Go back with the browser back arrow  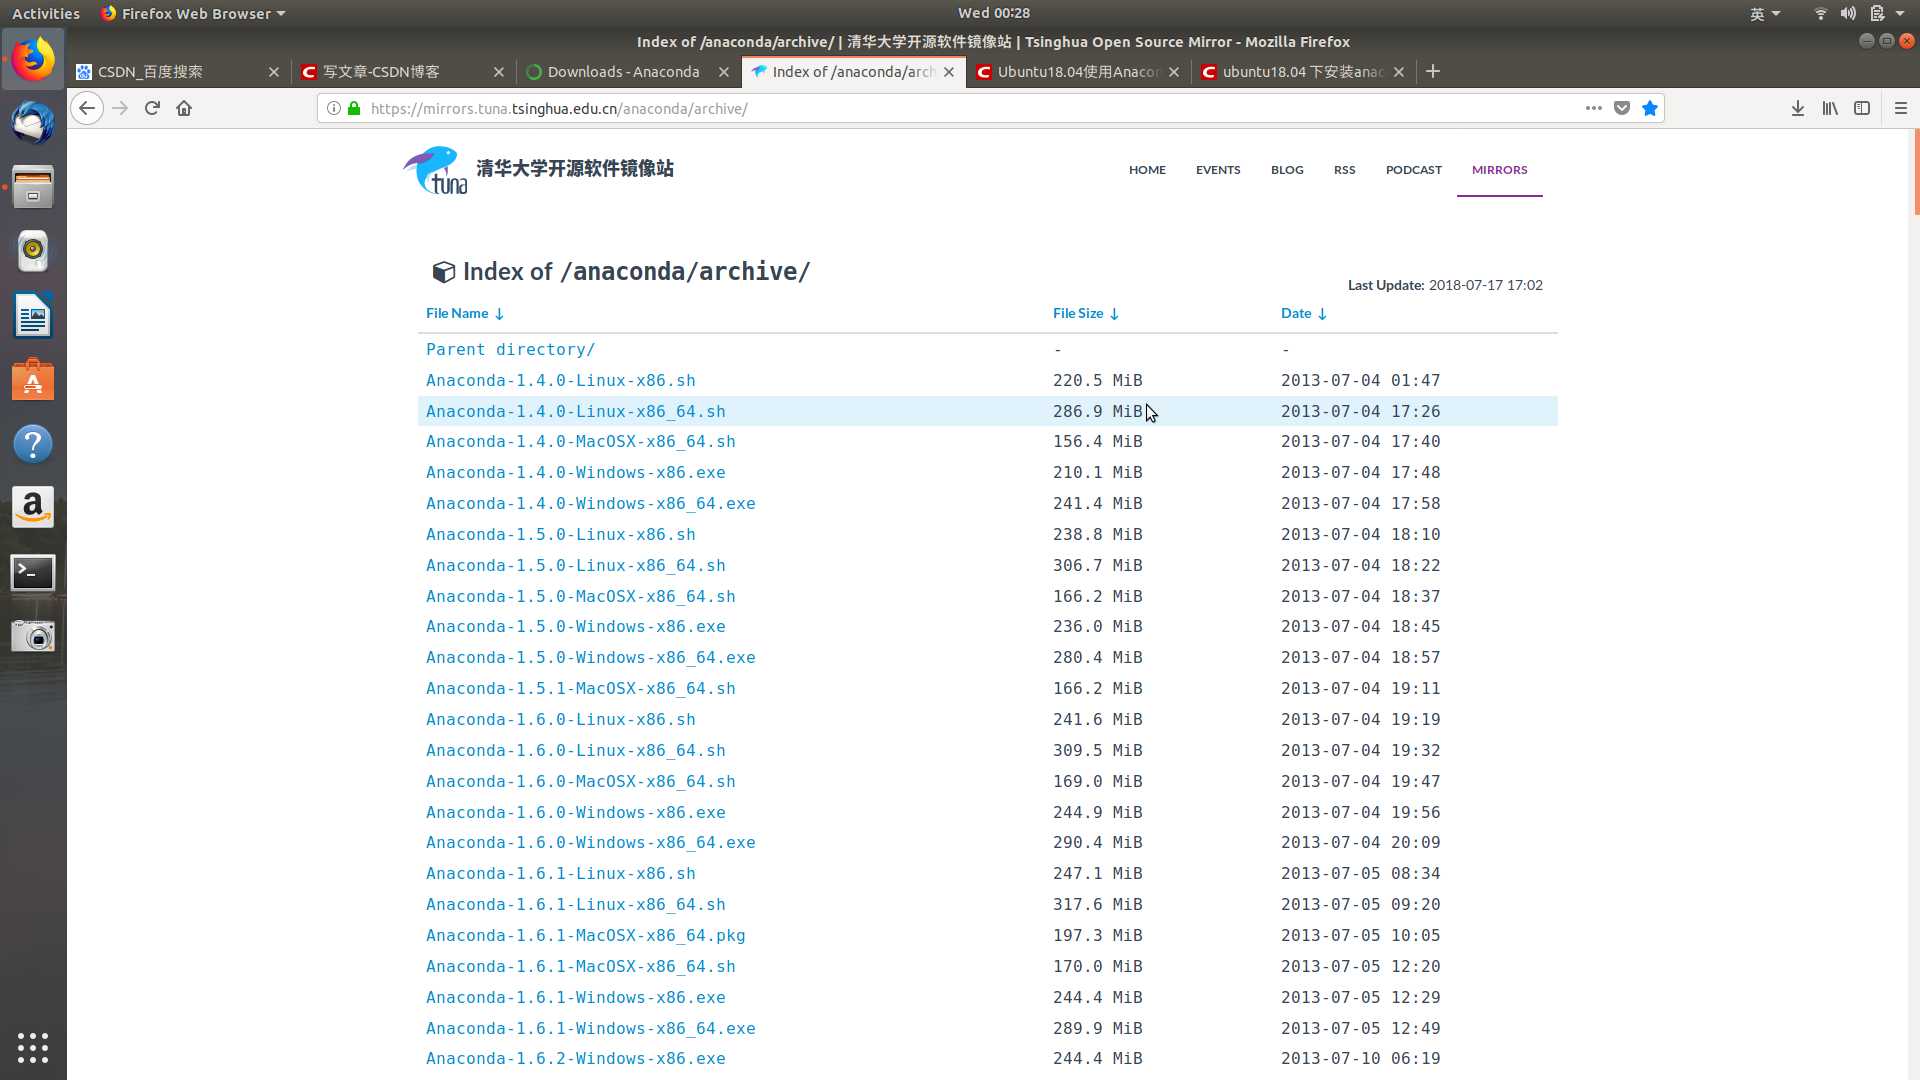87,108
